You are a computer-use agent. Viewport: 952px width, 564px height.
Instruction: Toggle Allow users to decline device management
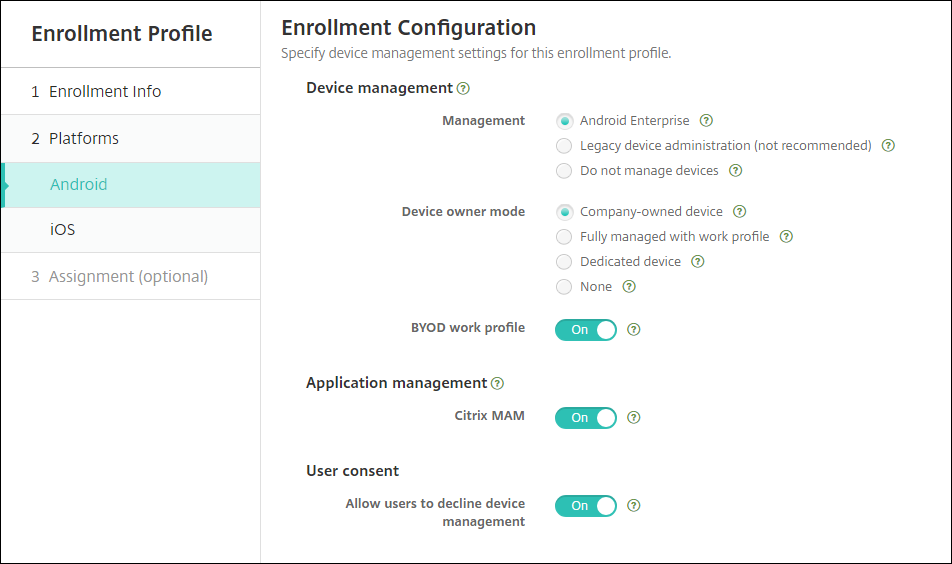[586, 506]
